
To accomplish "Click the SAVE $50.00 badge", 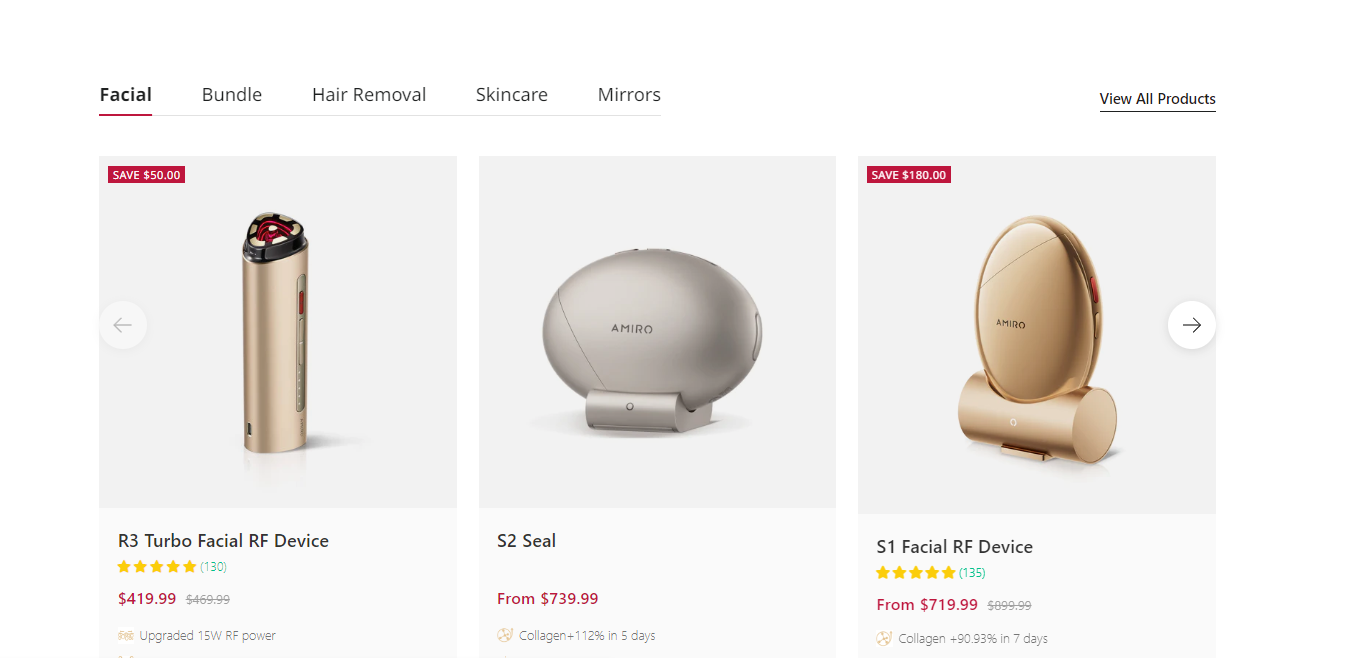I will click(146, 175).
